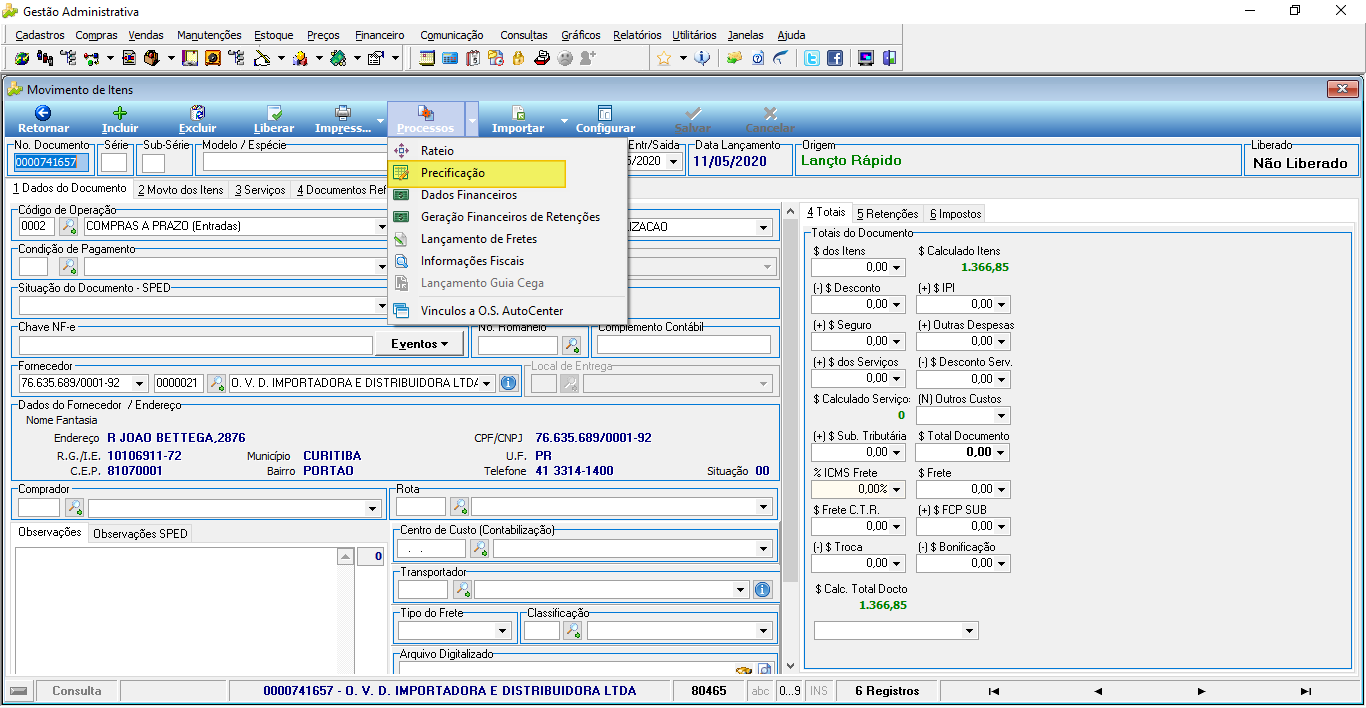Viewport: 1366px width, 708px height.
Task: Click search icon beside supplier code 0000021
Action: point(216,383)
